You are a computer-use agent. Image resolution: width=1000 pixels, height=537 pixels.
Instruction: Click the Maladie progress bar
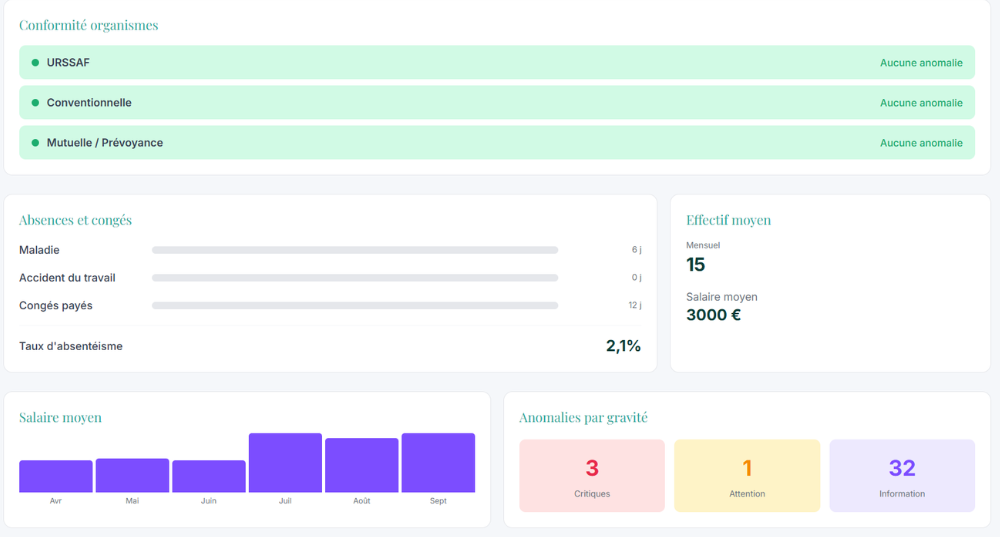point(355,250)
